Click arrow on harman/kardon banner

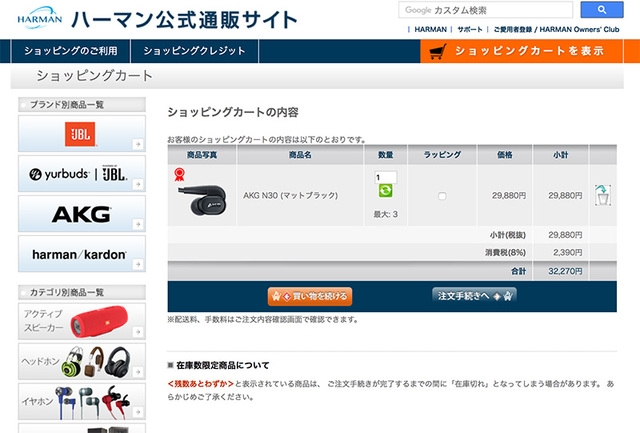pos(138,264)
